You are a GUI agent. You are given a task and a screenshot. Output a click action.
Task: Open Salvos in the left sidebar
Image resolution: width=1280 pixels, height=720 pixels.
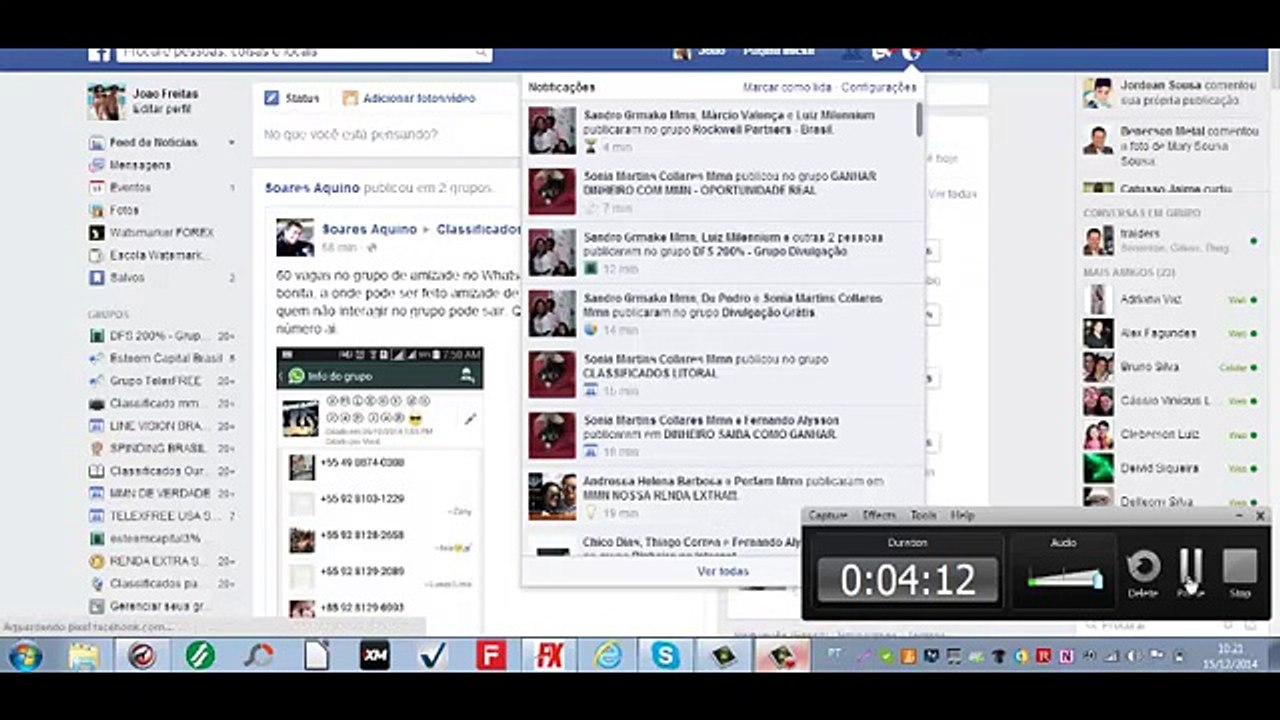(126, 277)
